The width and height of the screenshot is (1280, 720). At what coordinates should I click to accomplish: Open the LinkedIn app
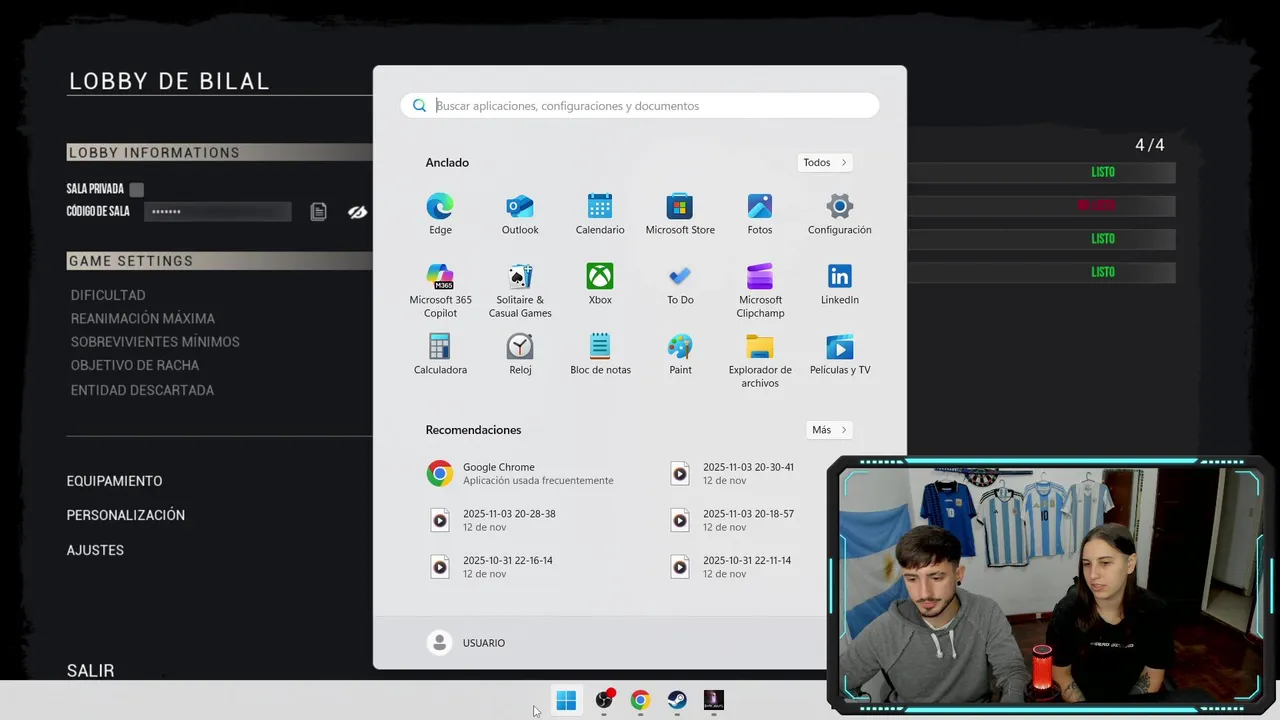pyautogui.click(x=840, y=284)
